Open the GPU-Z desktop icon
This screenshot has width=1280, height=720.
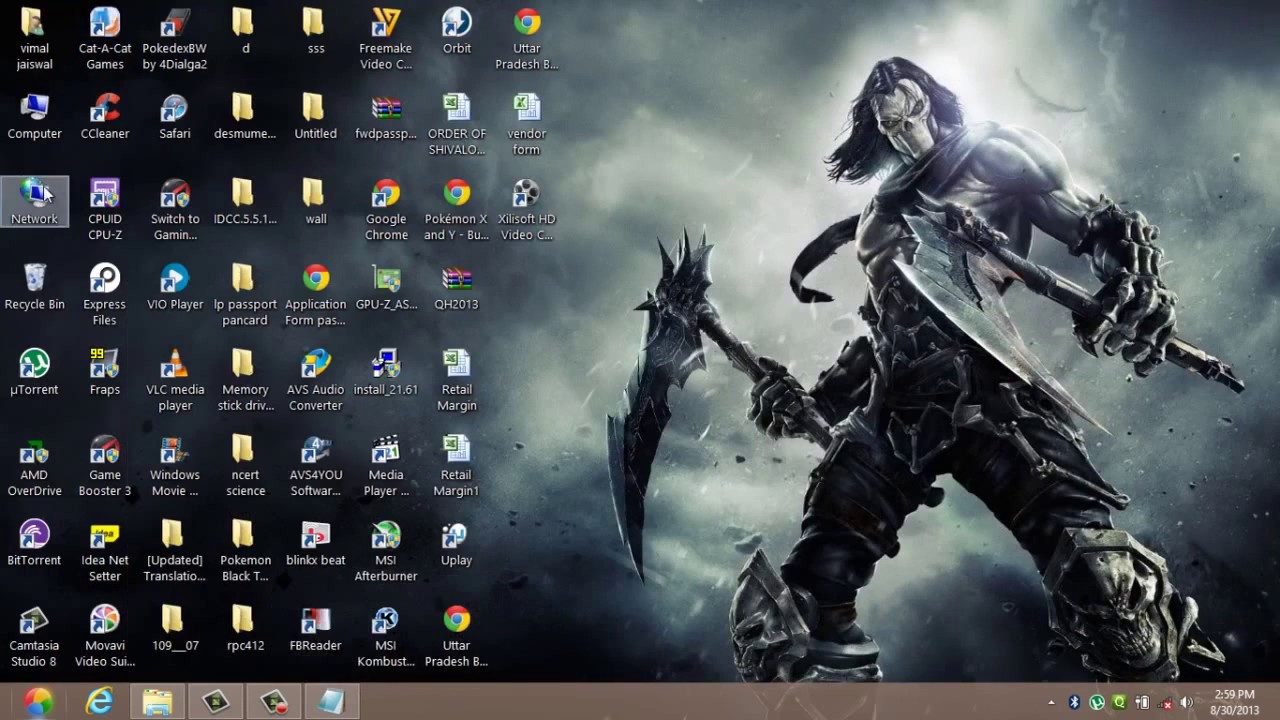pyautogui.click(x=386, y=288)
